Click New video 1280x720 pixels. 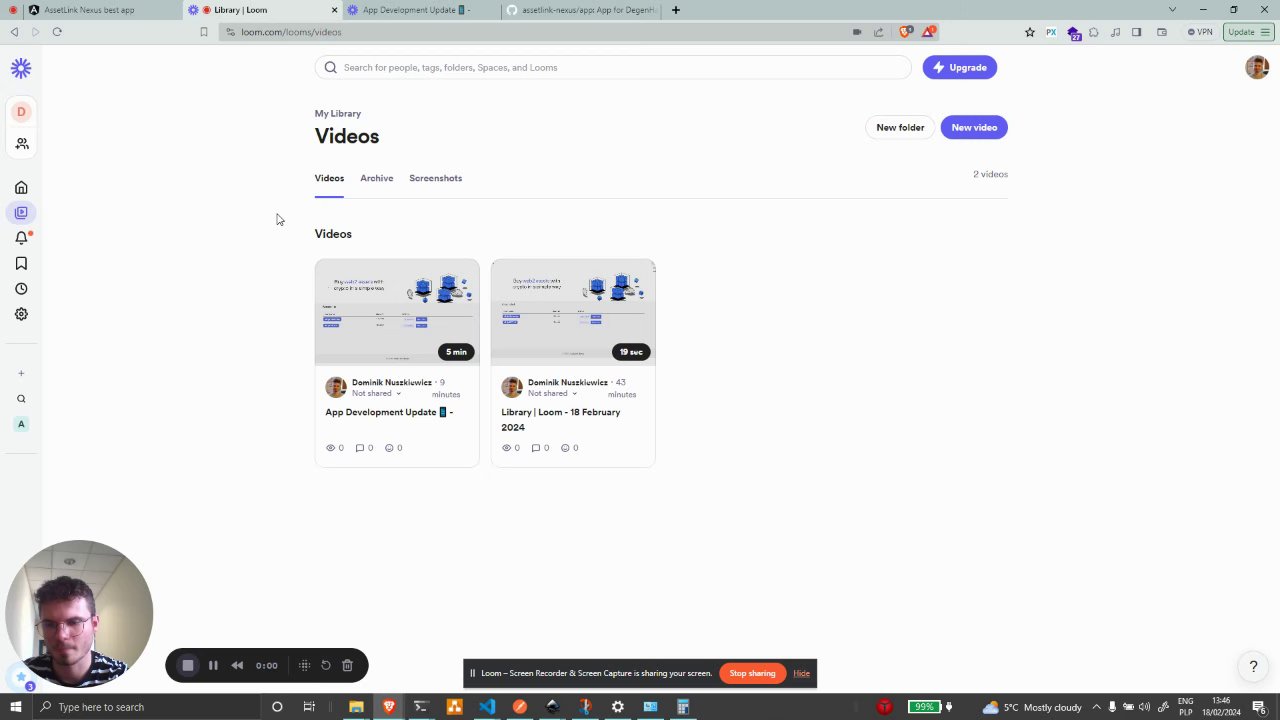[974, 128]
